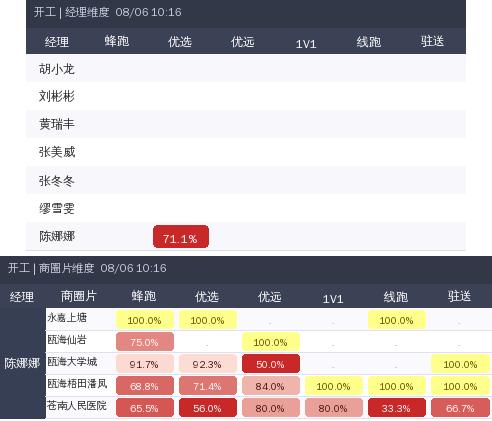Click the manager row 黄瑞丰

point(246,124)
